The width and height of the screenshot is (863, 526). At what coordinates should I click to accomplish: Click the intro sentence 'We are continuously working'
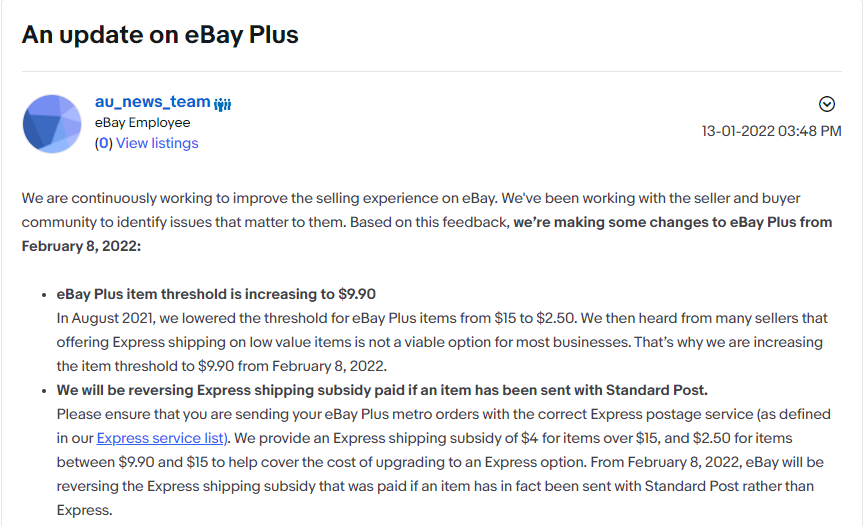pyautogui.click(x=260, y=198)
